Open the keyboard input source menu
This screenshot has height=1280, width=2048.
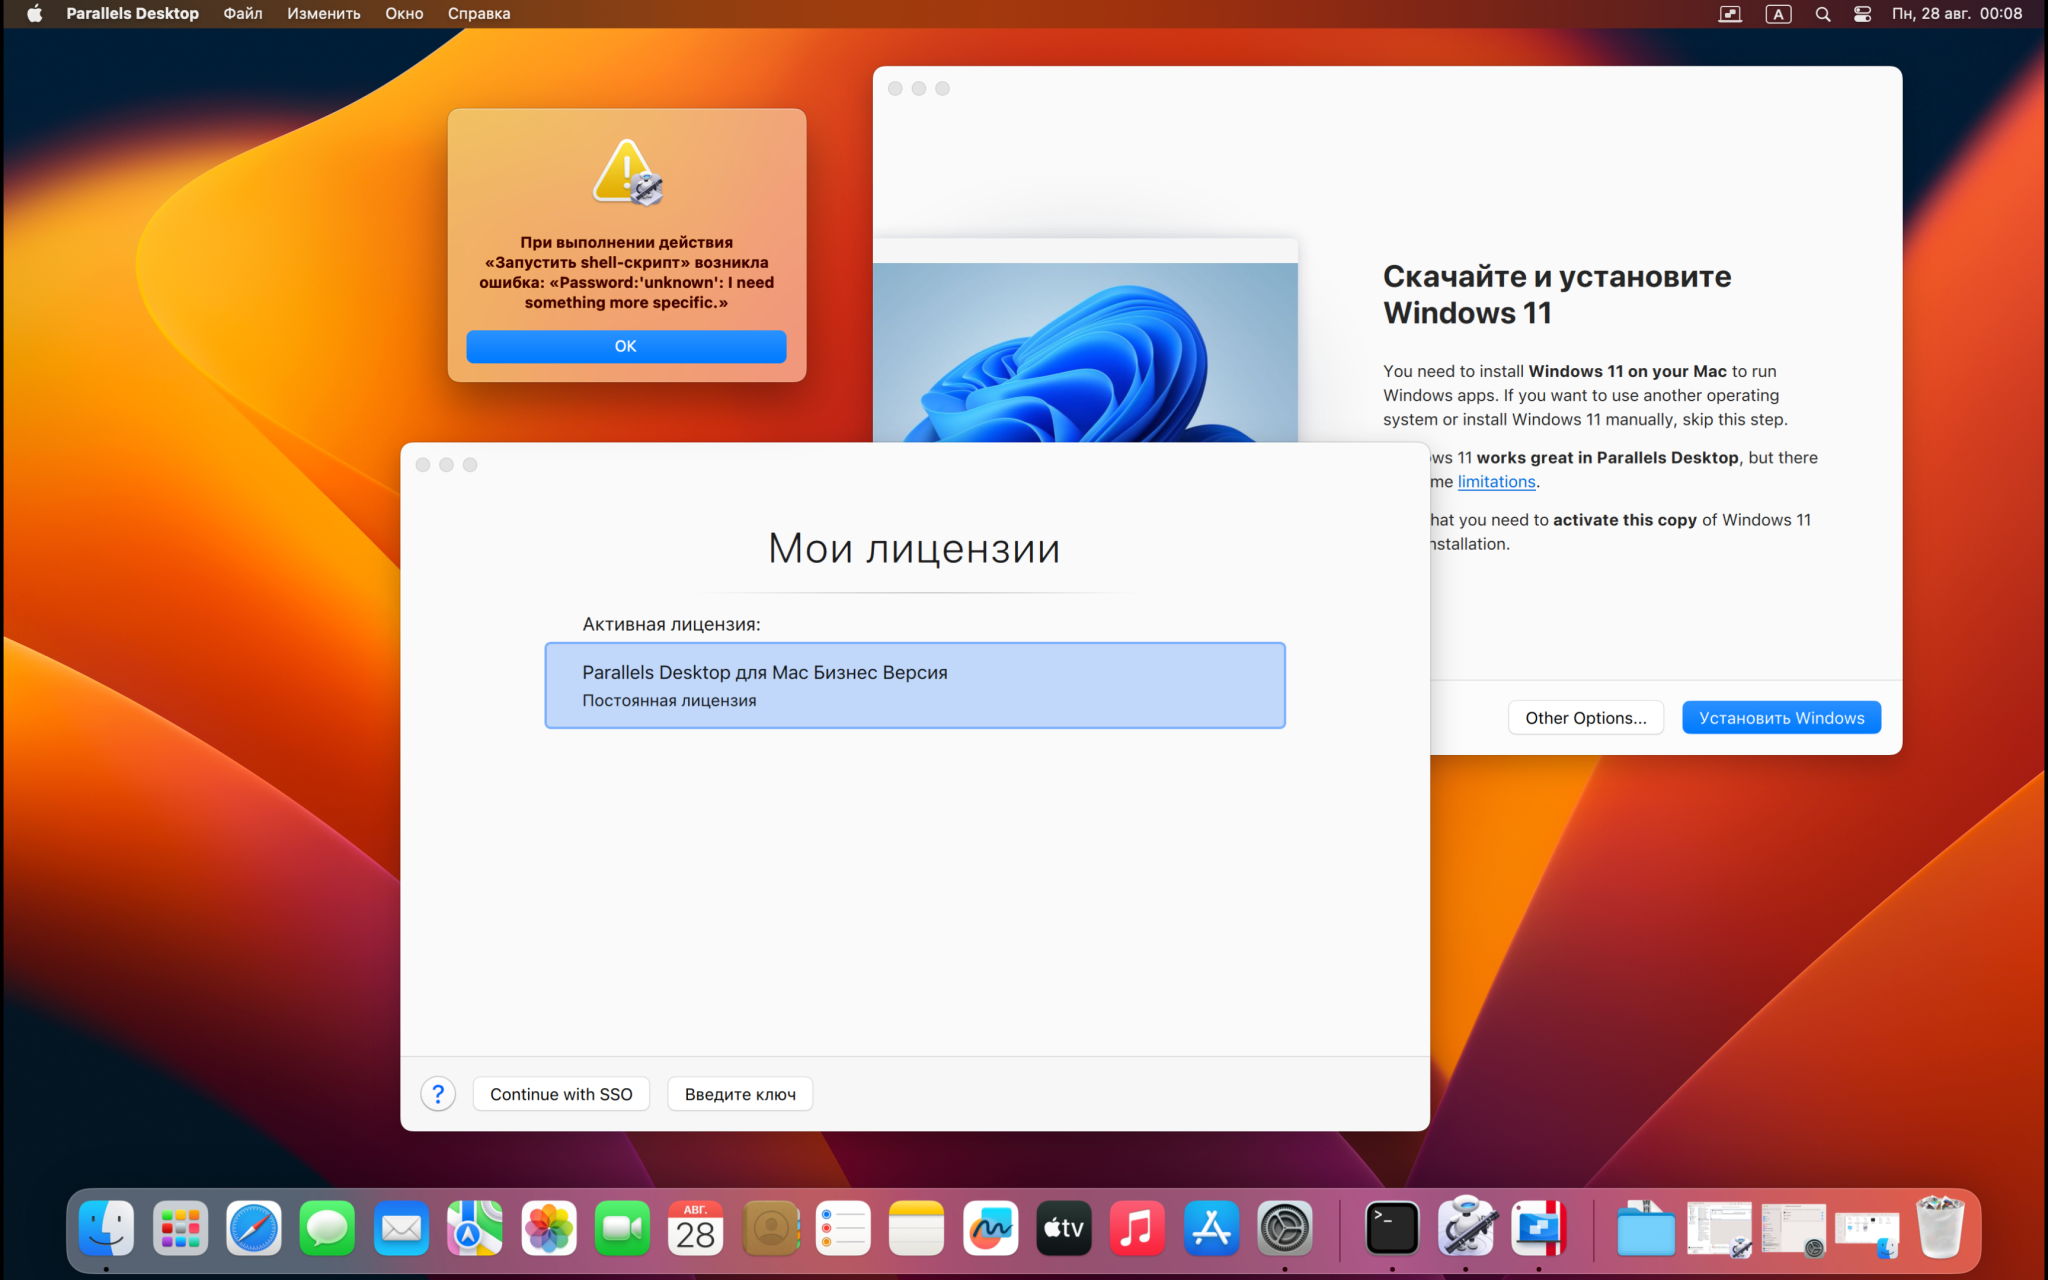tap(1778, 14)
